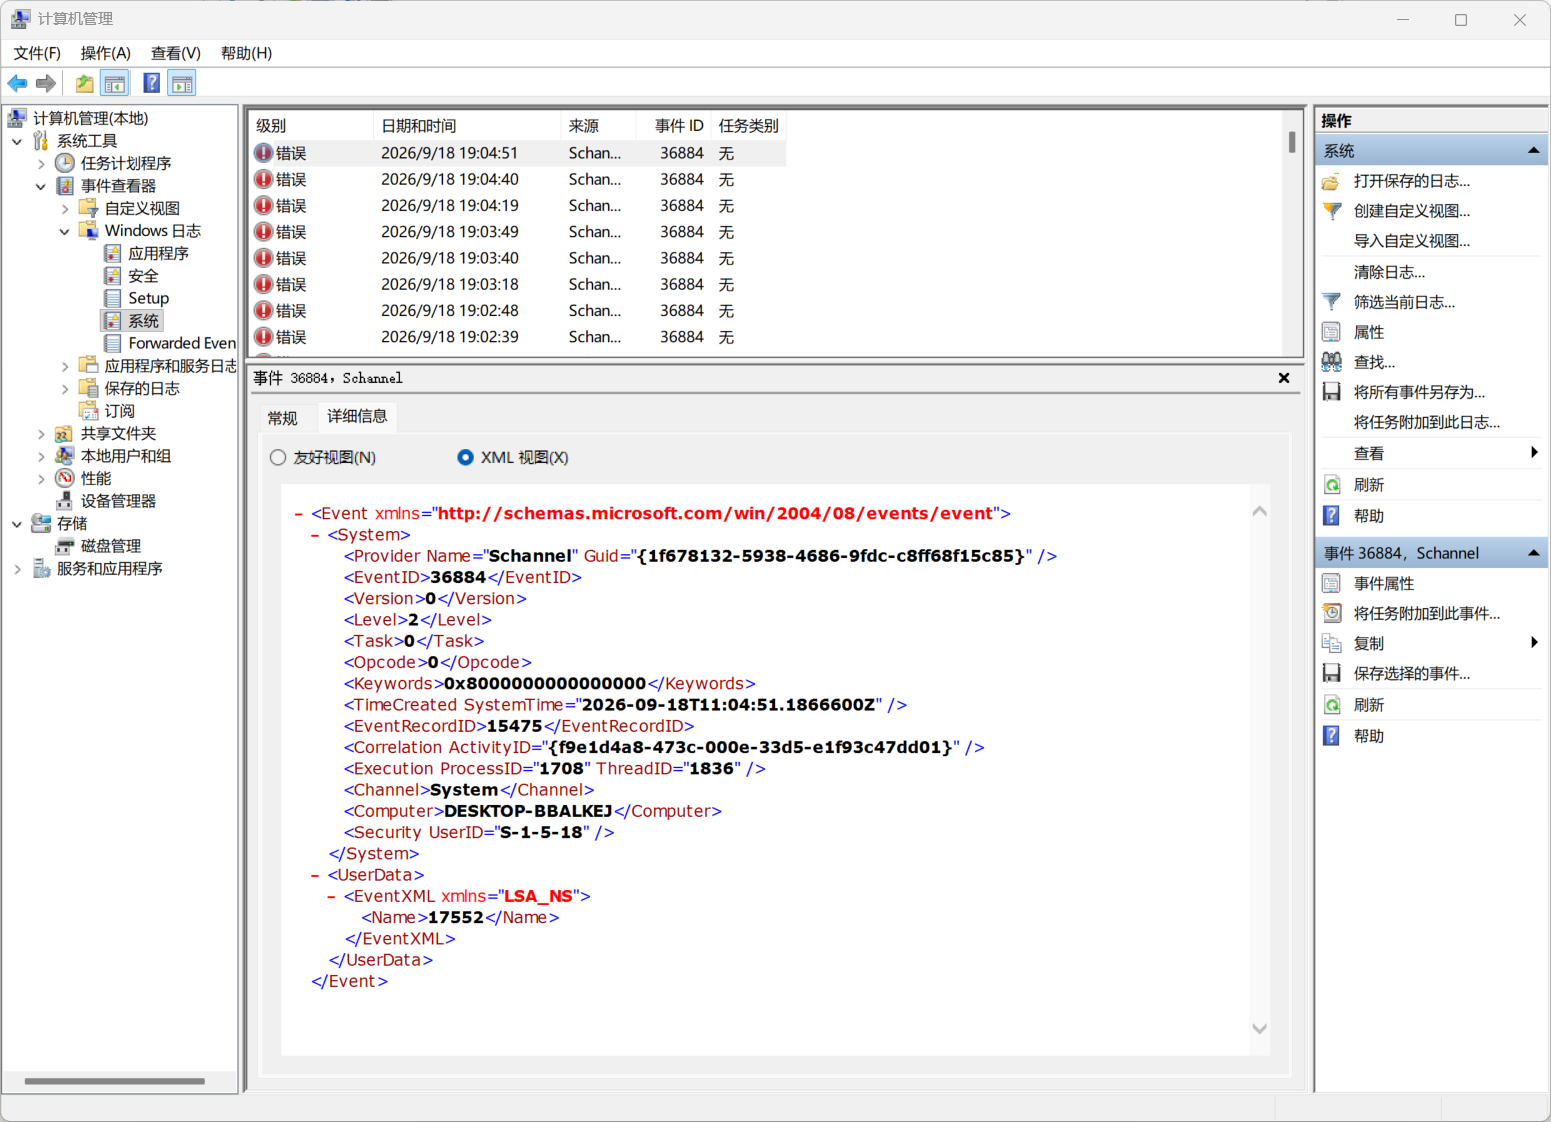Open the 操作(A) menu
1551x1122 pixels.
105,53
